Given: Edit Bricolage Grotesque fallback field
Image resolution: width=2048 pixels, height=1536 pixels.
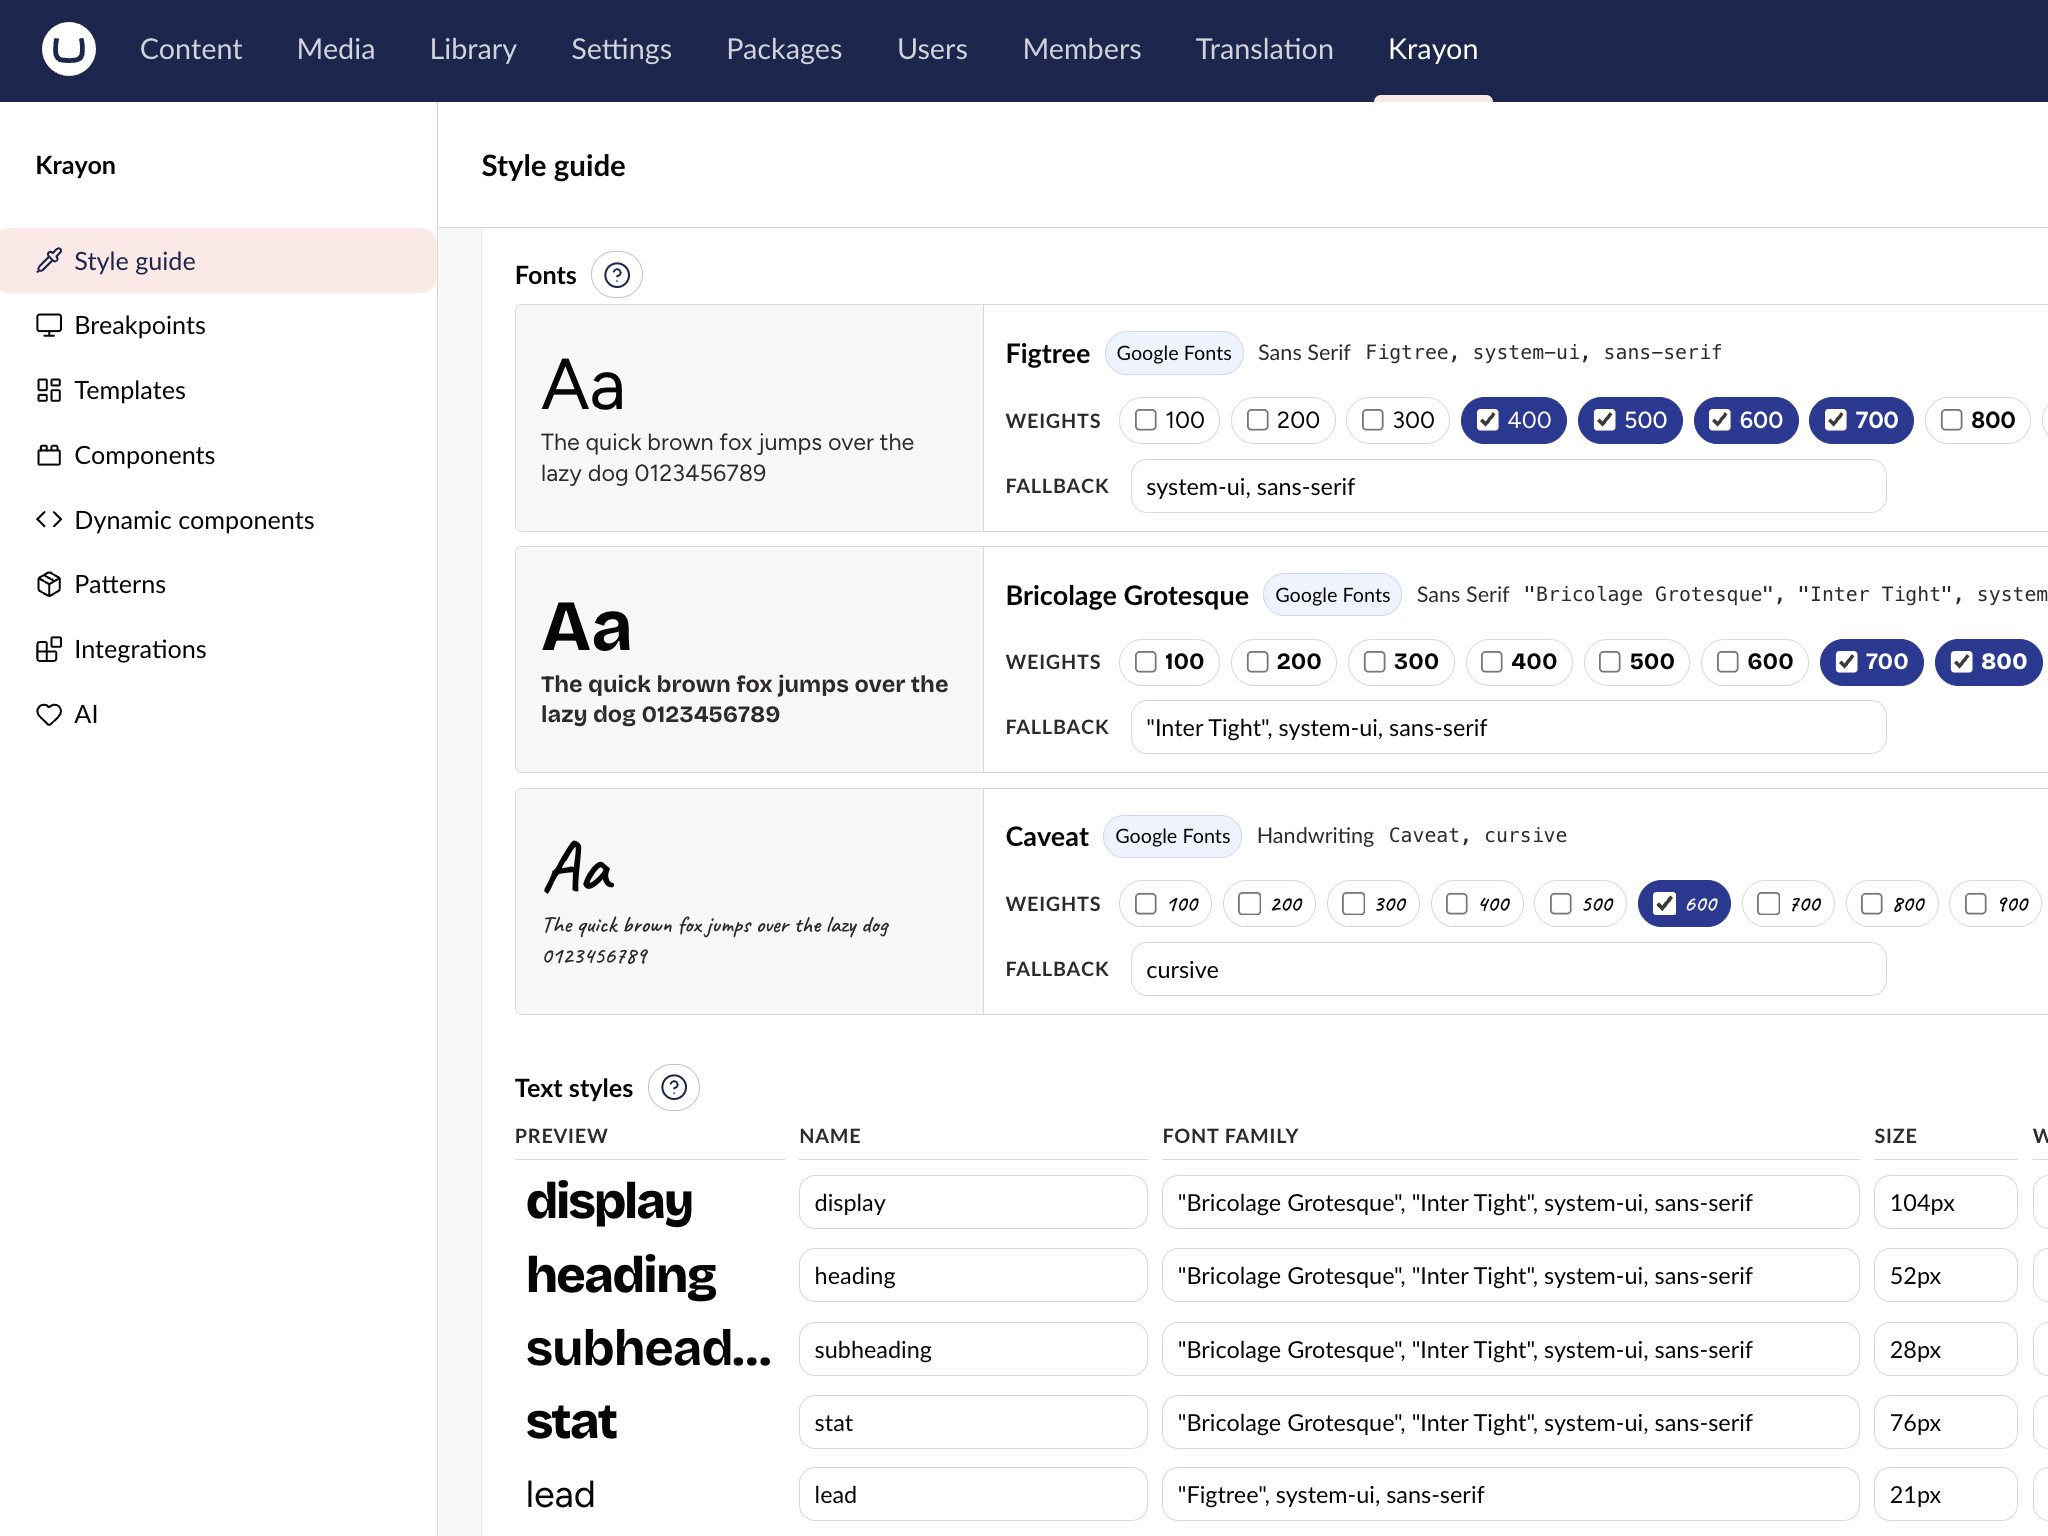Looking at the screenshot, I should (x=1508, y=727).
